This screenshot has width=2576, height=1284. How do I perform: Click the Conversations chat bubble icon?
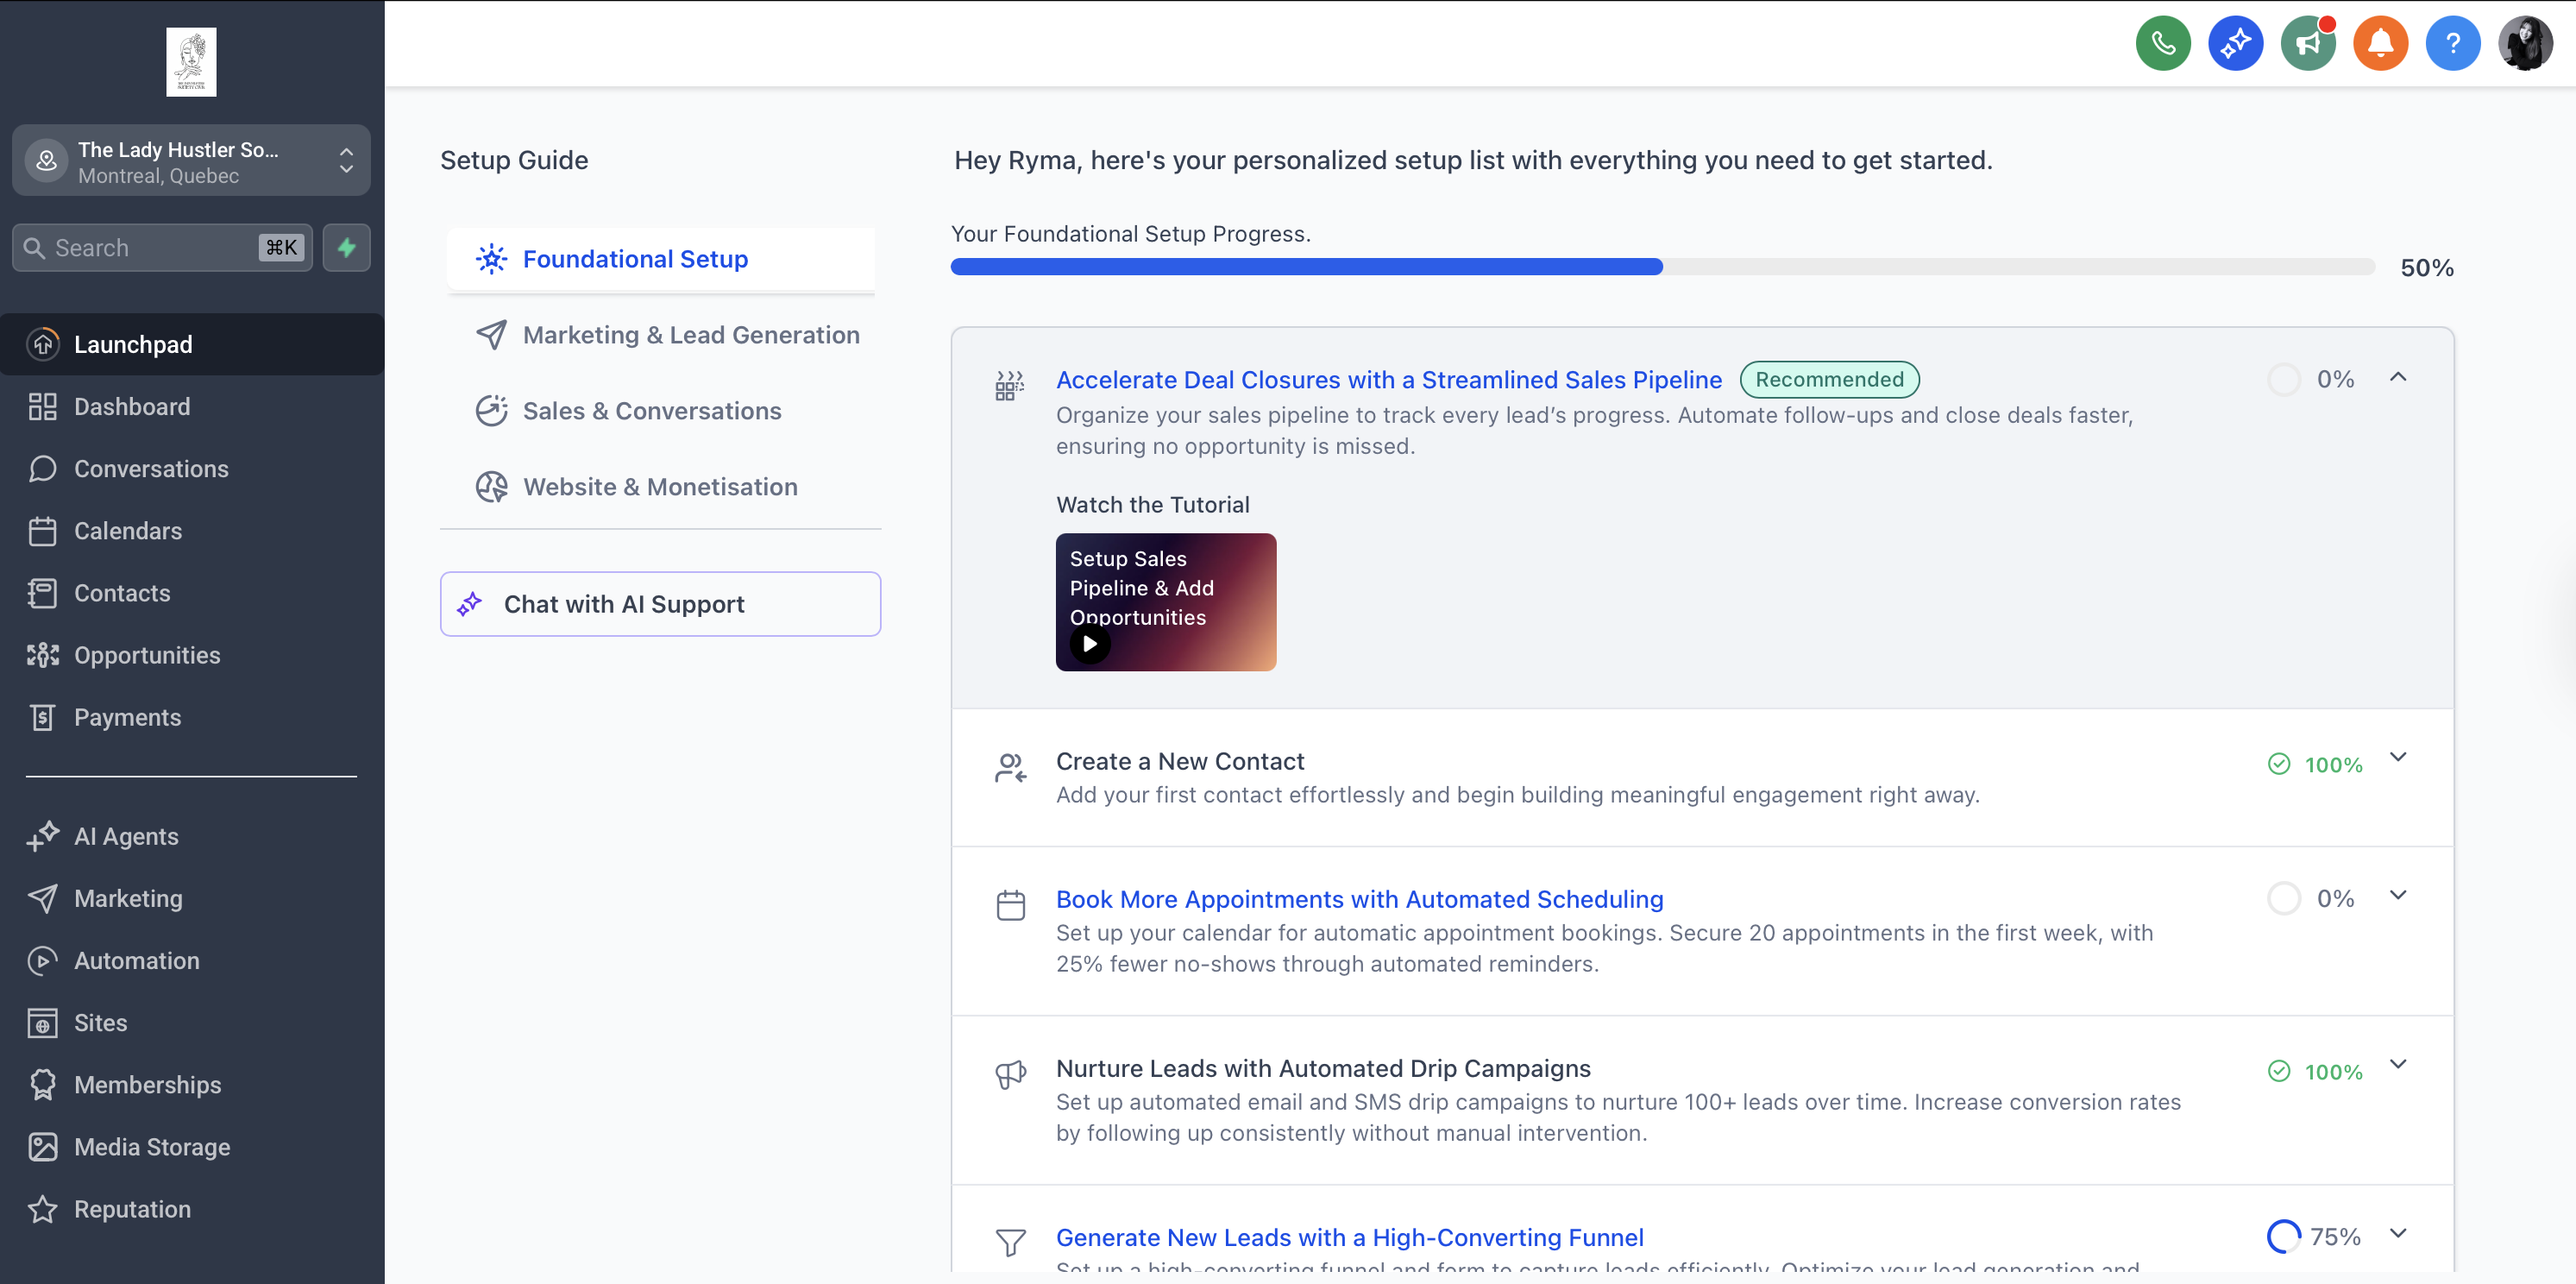[43, 468]
